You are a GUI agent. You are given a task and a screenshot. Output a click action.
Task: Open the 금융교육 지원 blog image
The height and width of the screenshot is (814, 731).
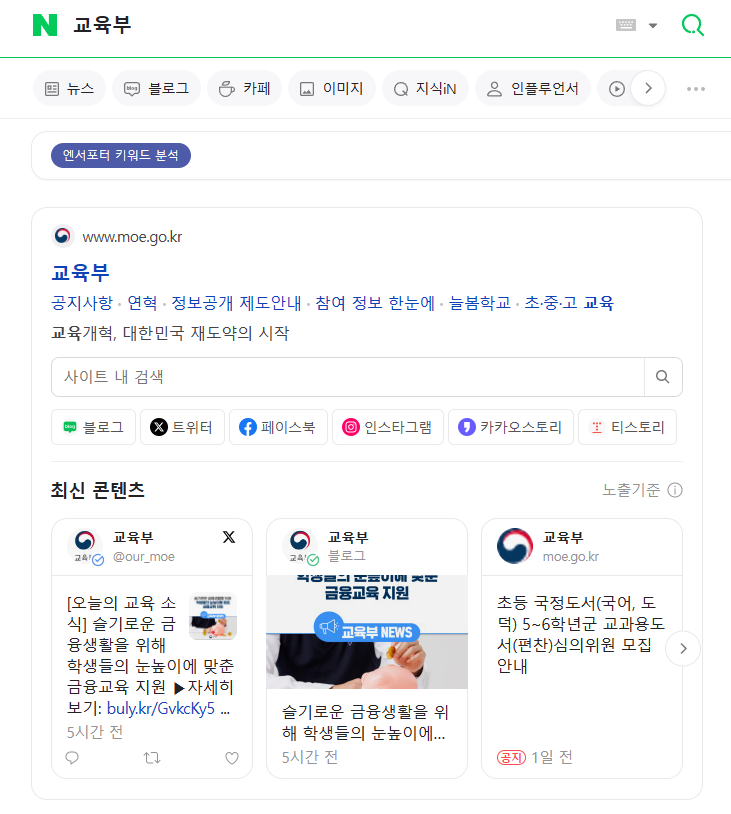[x=367, y=632]
